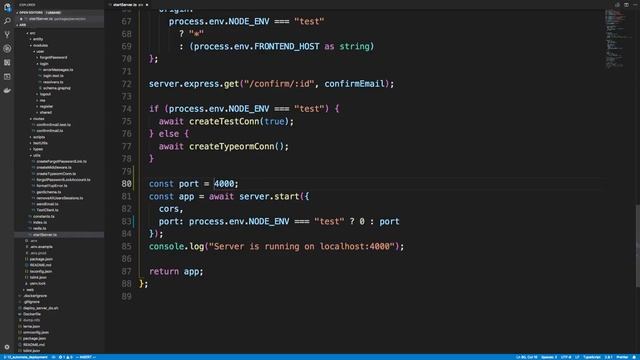Open the Debug view in activity bar
The image size is (640, 360).
[x=7, y=49]
